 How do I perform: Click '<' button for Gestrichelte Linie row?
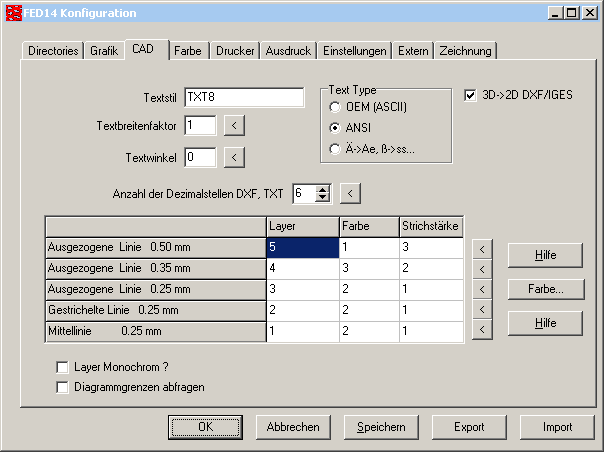pos(481,310)
